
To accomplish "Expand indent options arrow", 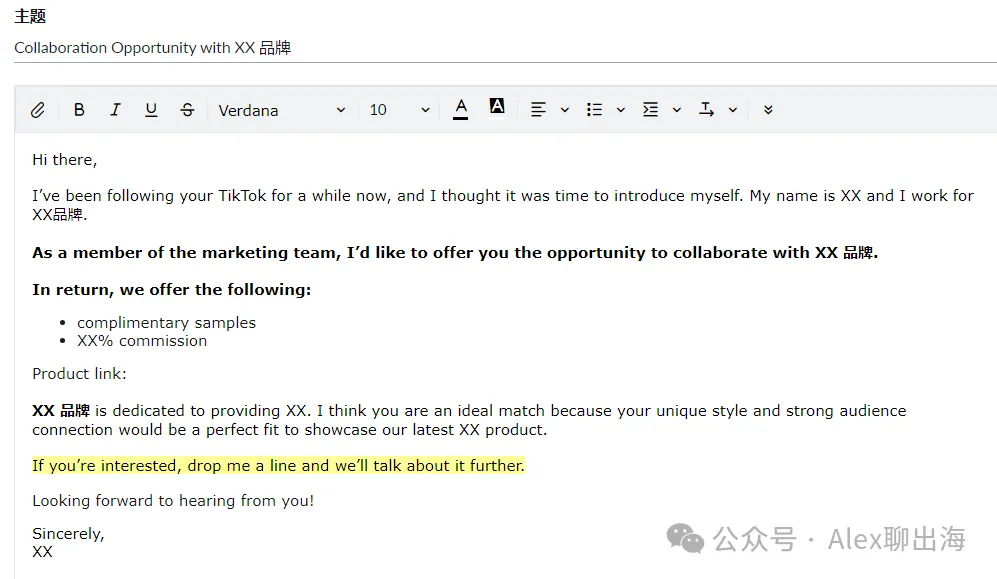I will [x=677, y=110].
